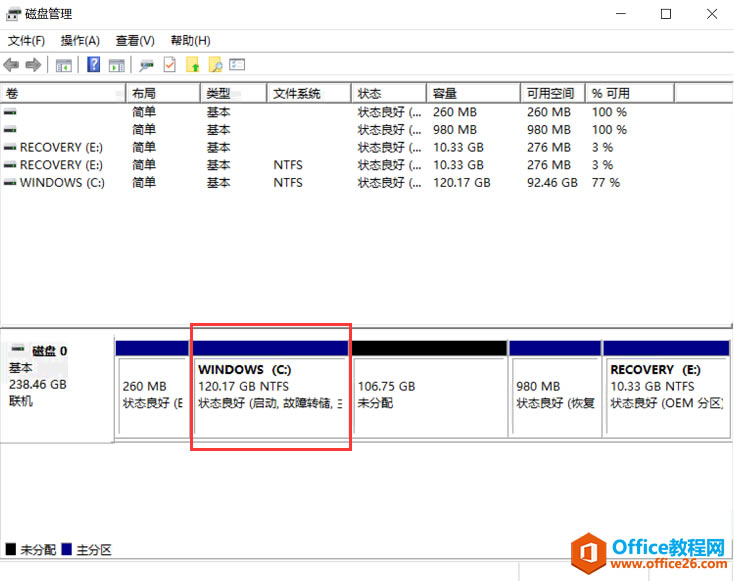Screen dimensions: 734x581
Task: Select the WINDOWS (C:) volume row icon
Action: click(x=10, y=183)
